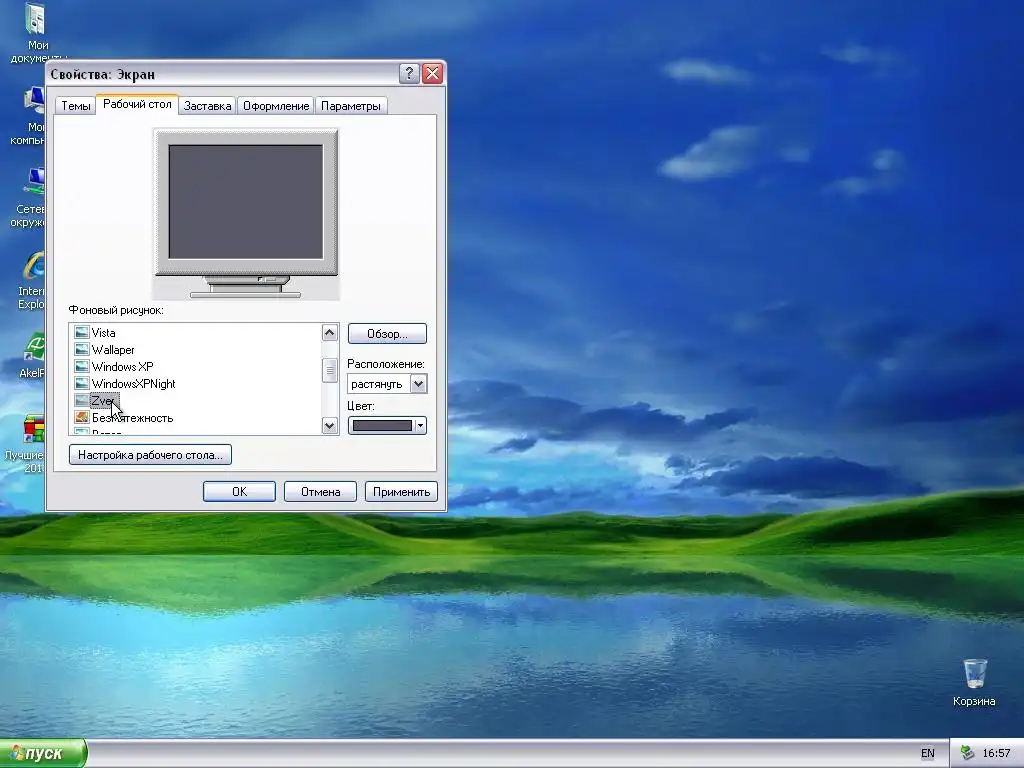Image resolution: width=1024 pixels, height=768 pixels.
Task: Open the Пуск start menu
Action: point(43,753)
